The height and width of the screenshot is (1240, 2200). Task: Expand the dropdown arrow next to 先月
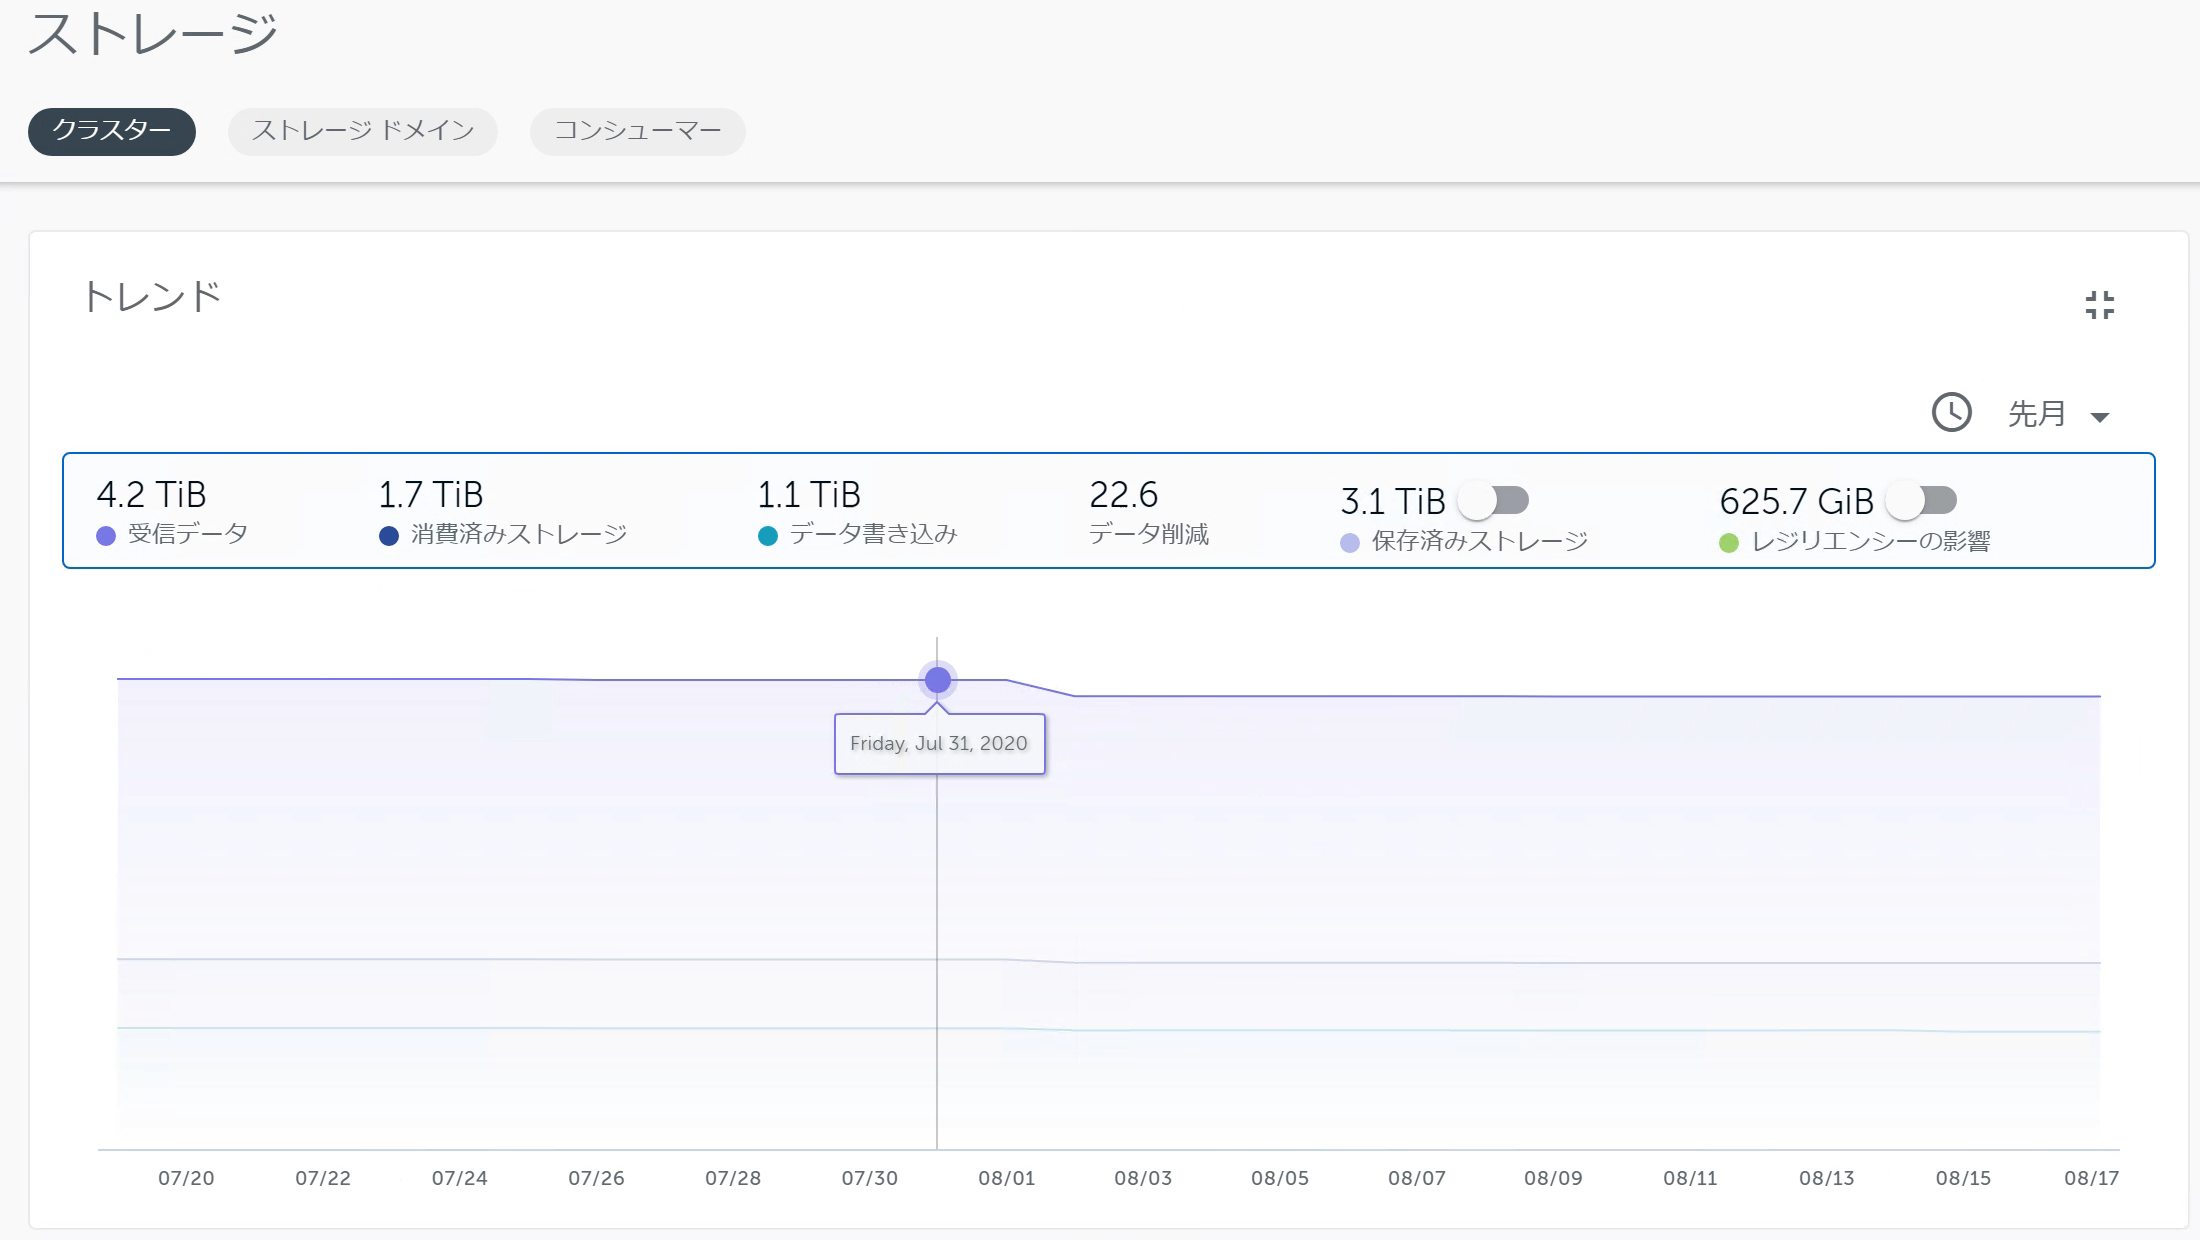(2100, 417)
